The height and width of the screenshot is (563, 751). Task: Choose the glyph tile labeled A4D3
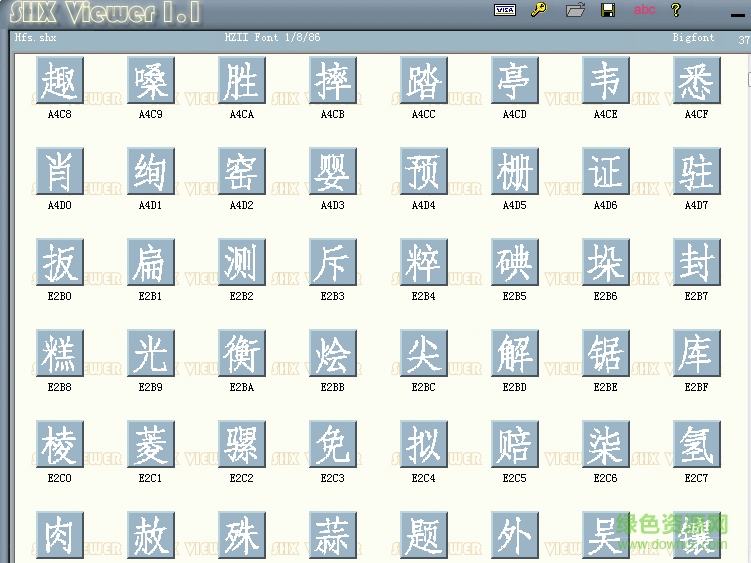[332, 171]
